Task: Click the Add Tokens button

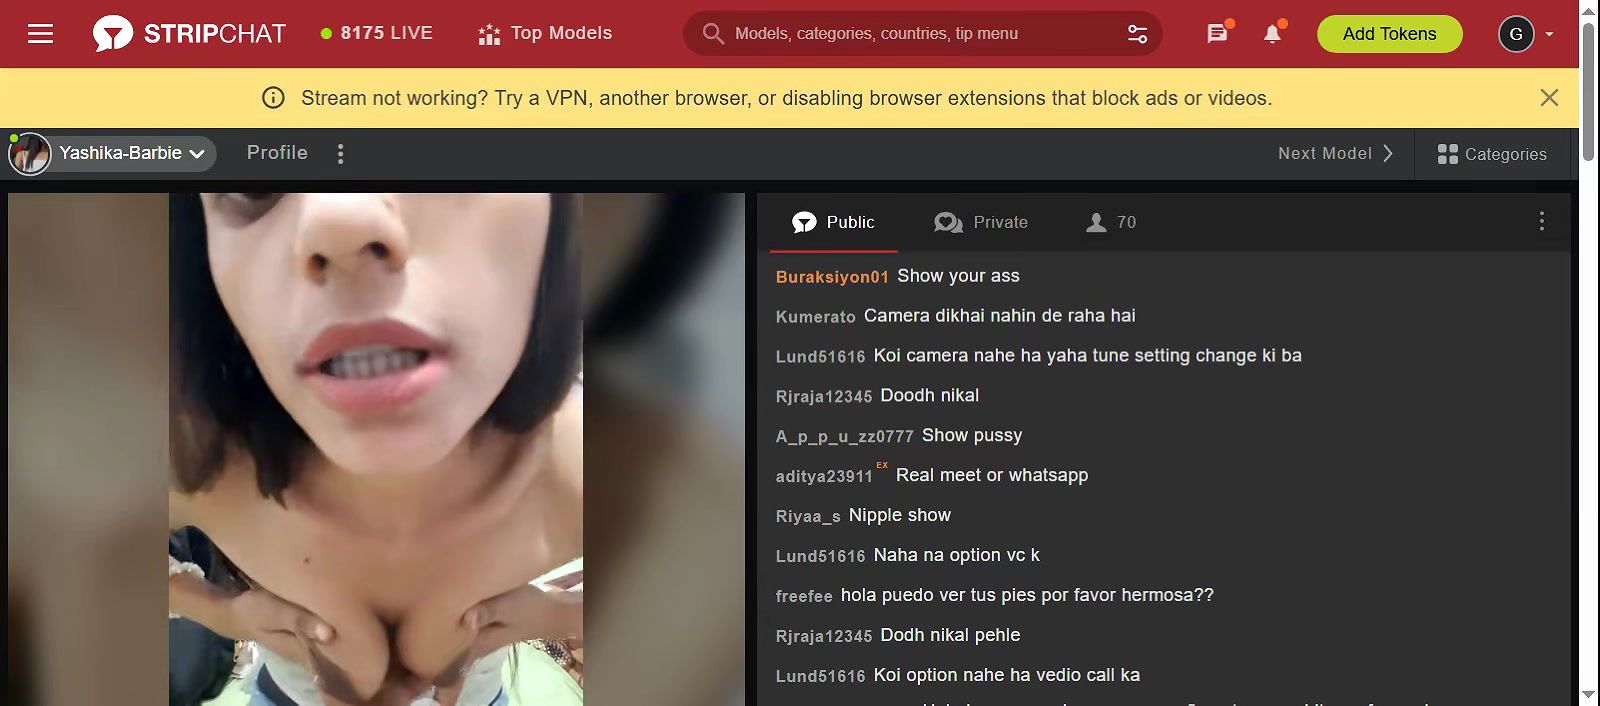Action: [1389, 34]
